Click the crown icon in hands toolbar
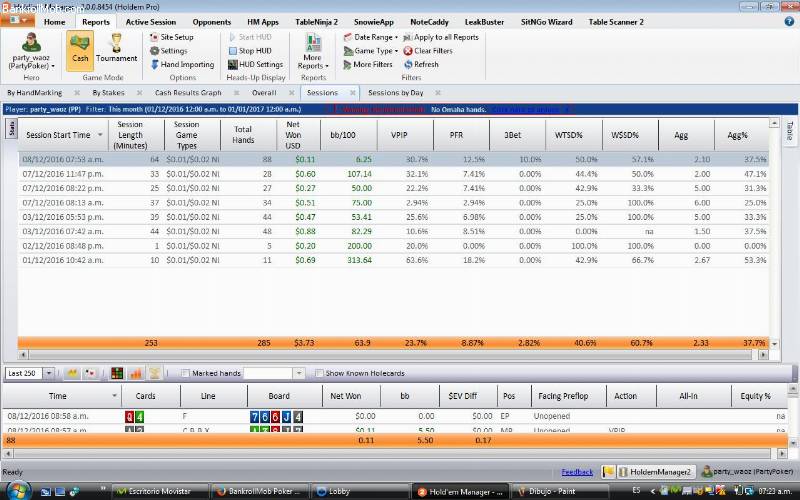This screenshot has height=500, width=800. point(72,373)
